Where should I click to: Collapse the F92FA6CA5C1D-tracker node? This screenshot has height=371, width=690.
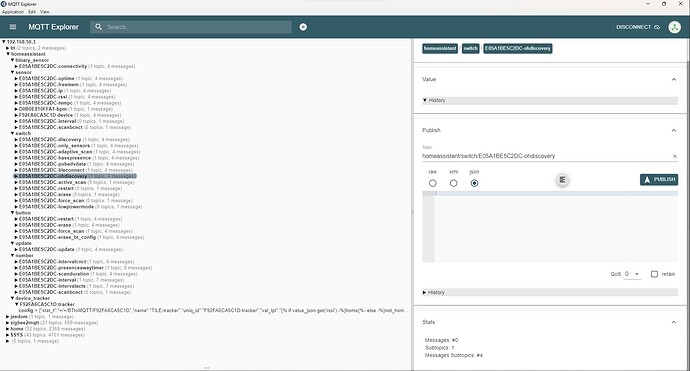tap(17, 304)
